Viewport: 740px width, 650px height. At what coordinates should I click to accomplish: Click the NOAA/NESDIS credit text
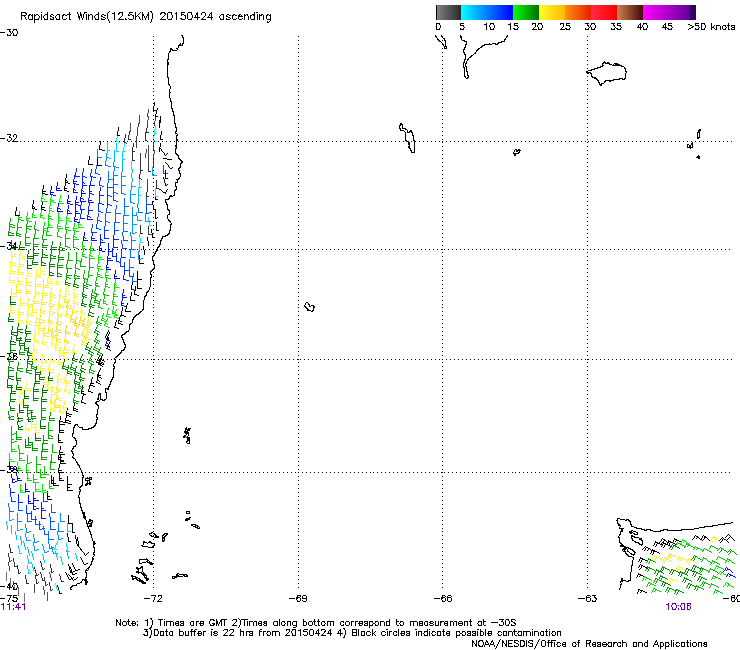click(589, 644)
